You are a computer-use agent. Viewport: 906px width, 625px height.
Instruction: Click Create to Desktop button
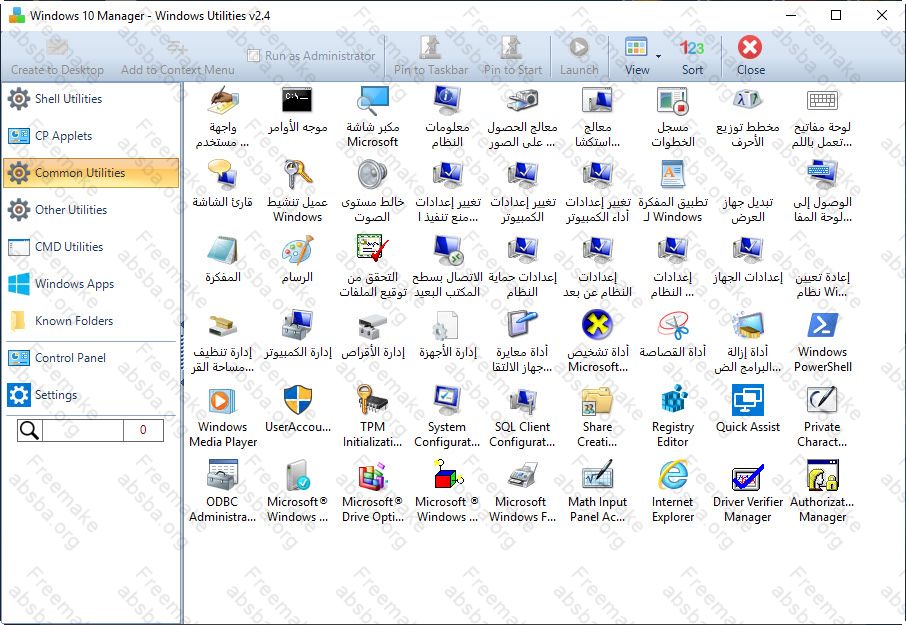[57, 56]
